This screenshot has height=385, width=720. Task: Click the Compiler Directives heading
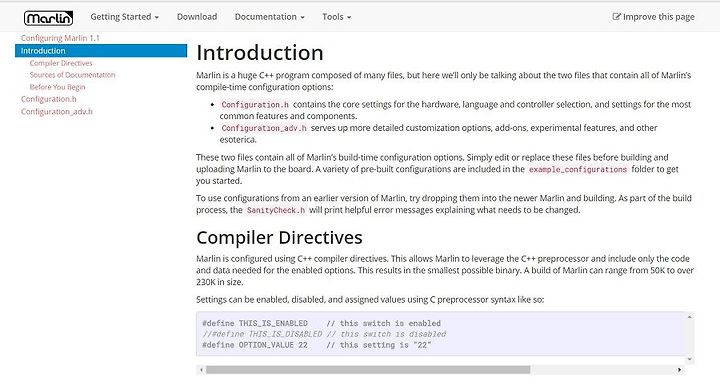[x=279, y=238]
